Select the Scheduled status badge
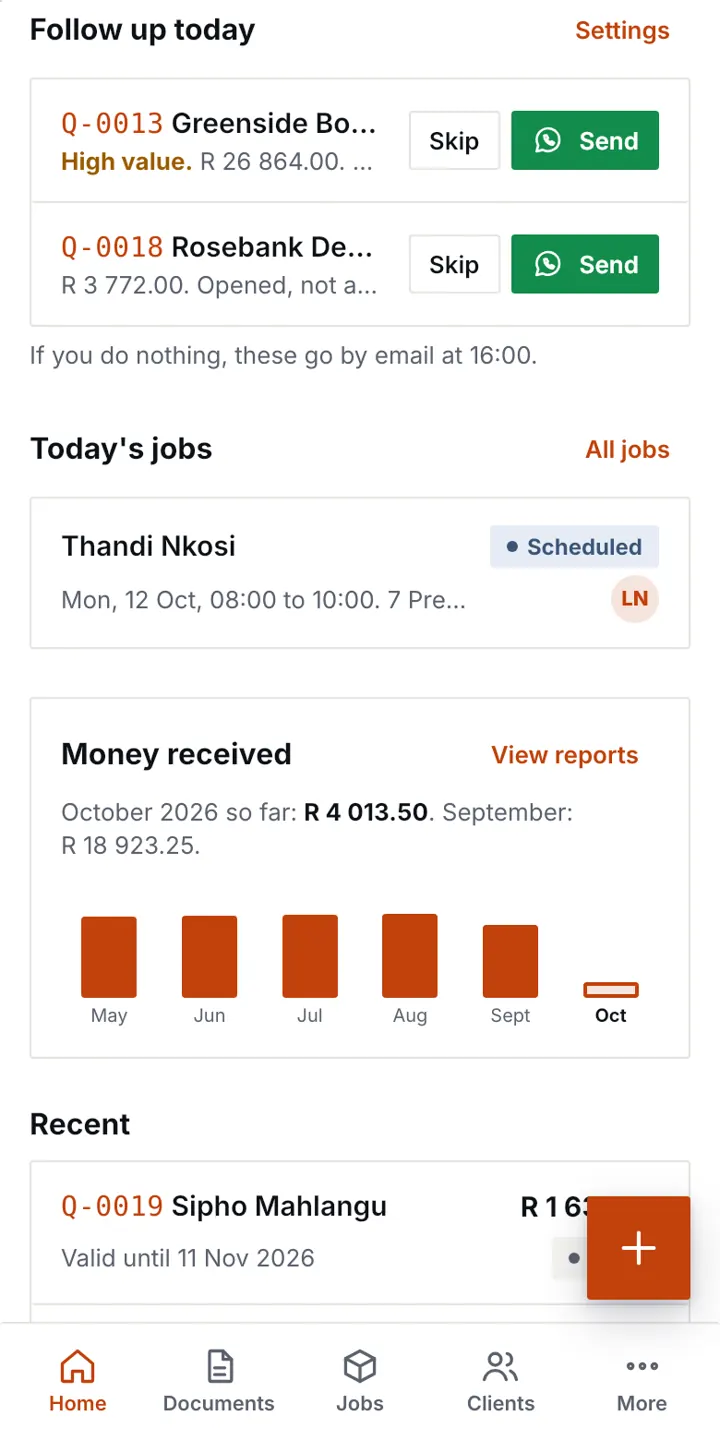 (574, 547)
